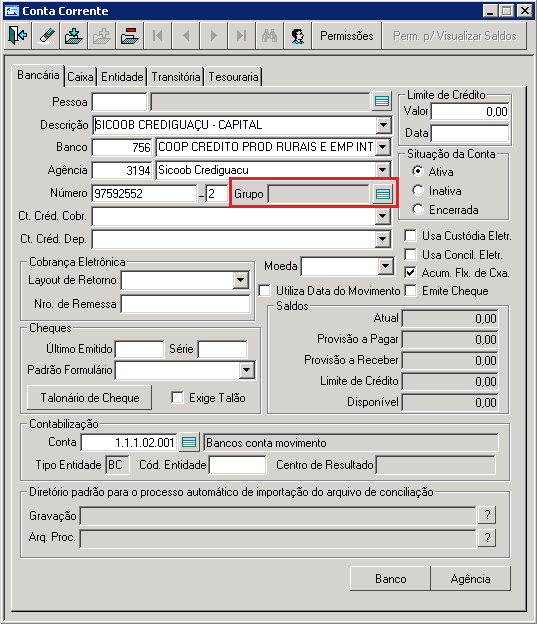The height and width of the screenshot is (624, 537).
Task: Click the binoculars search icon
Action: [269, 36]
